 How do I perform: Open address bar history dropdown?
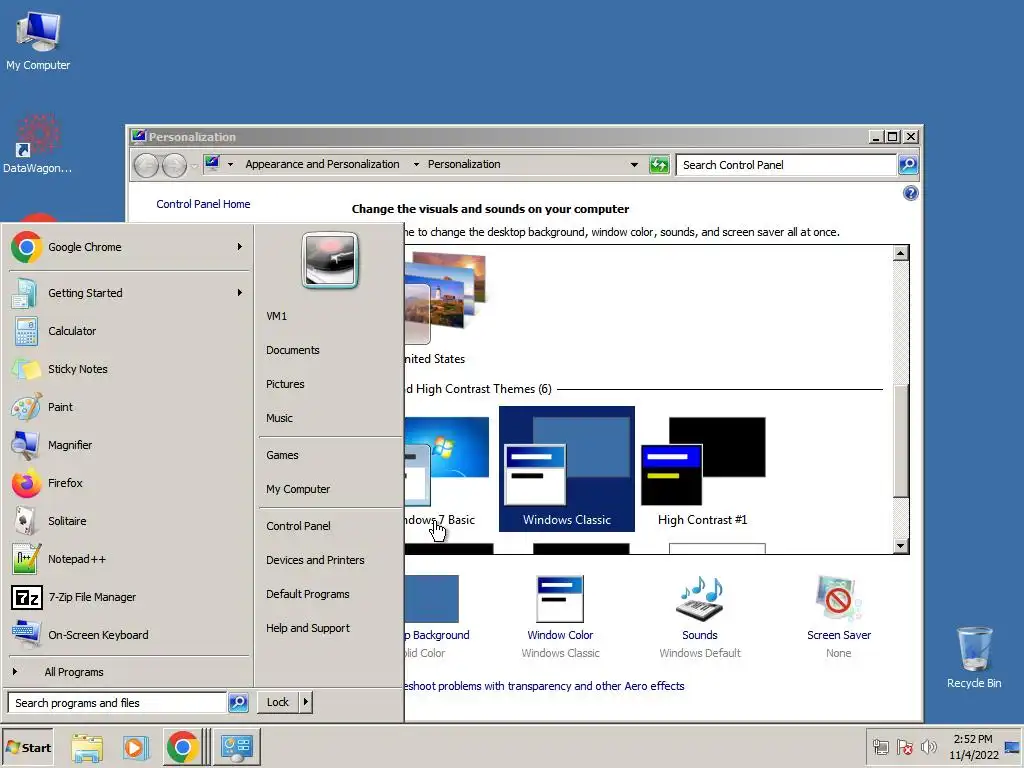(634, 165)
